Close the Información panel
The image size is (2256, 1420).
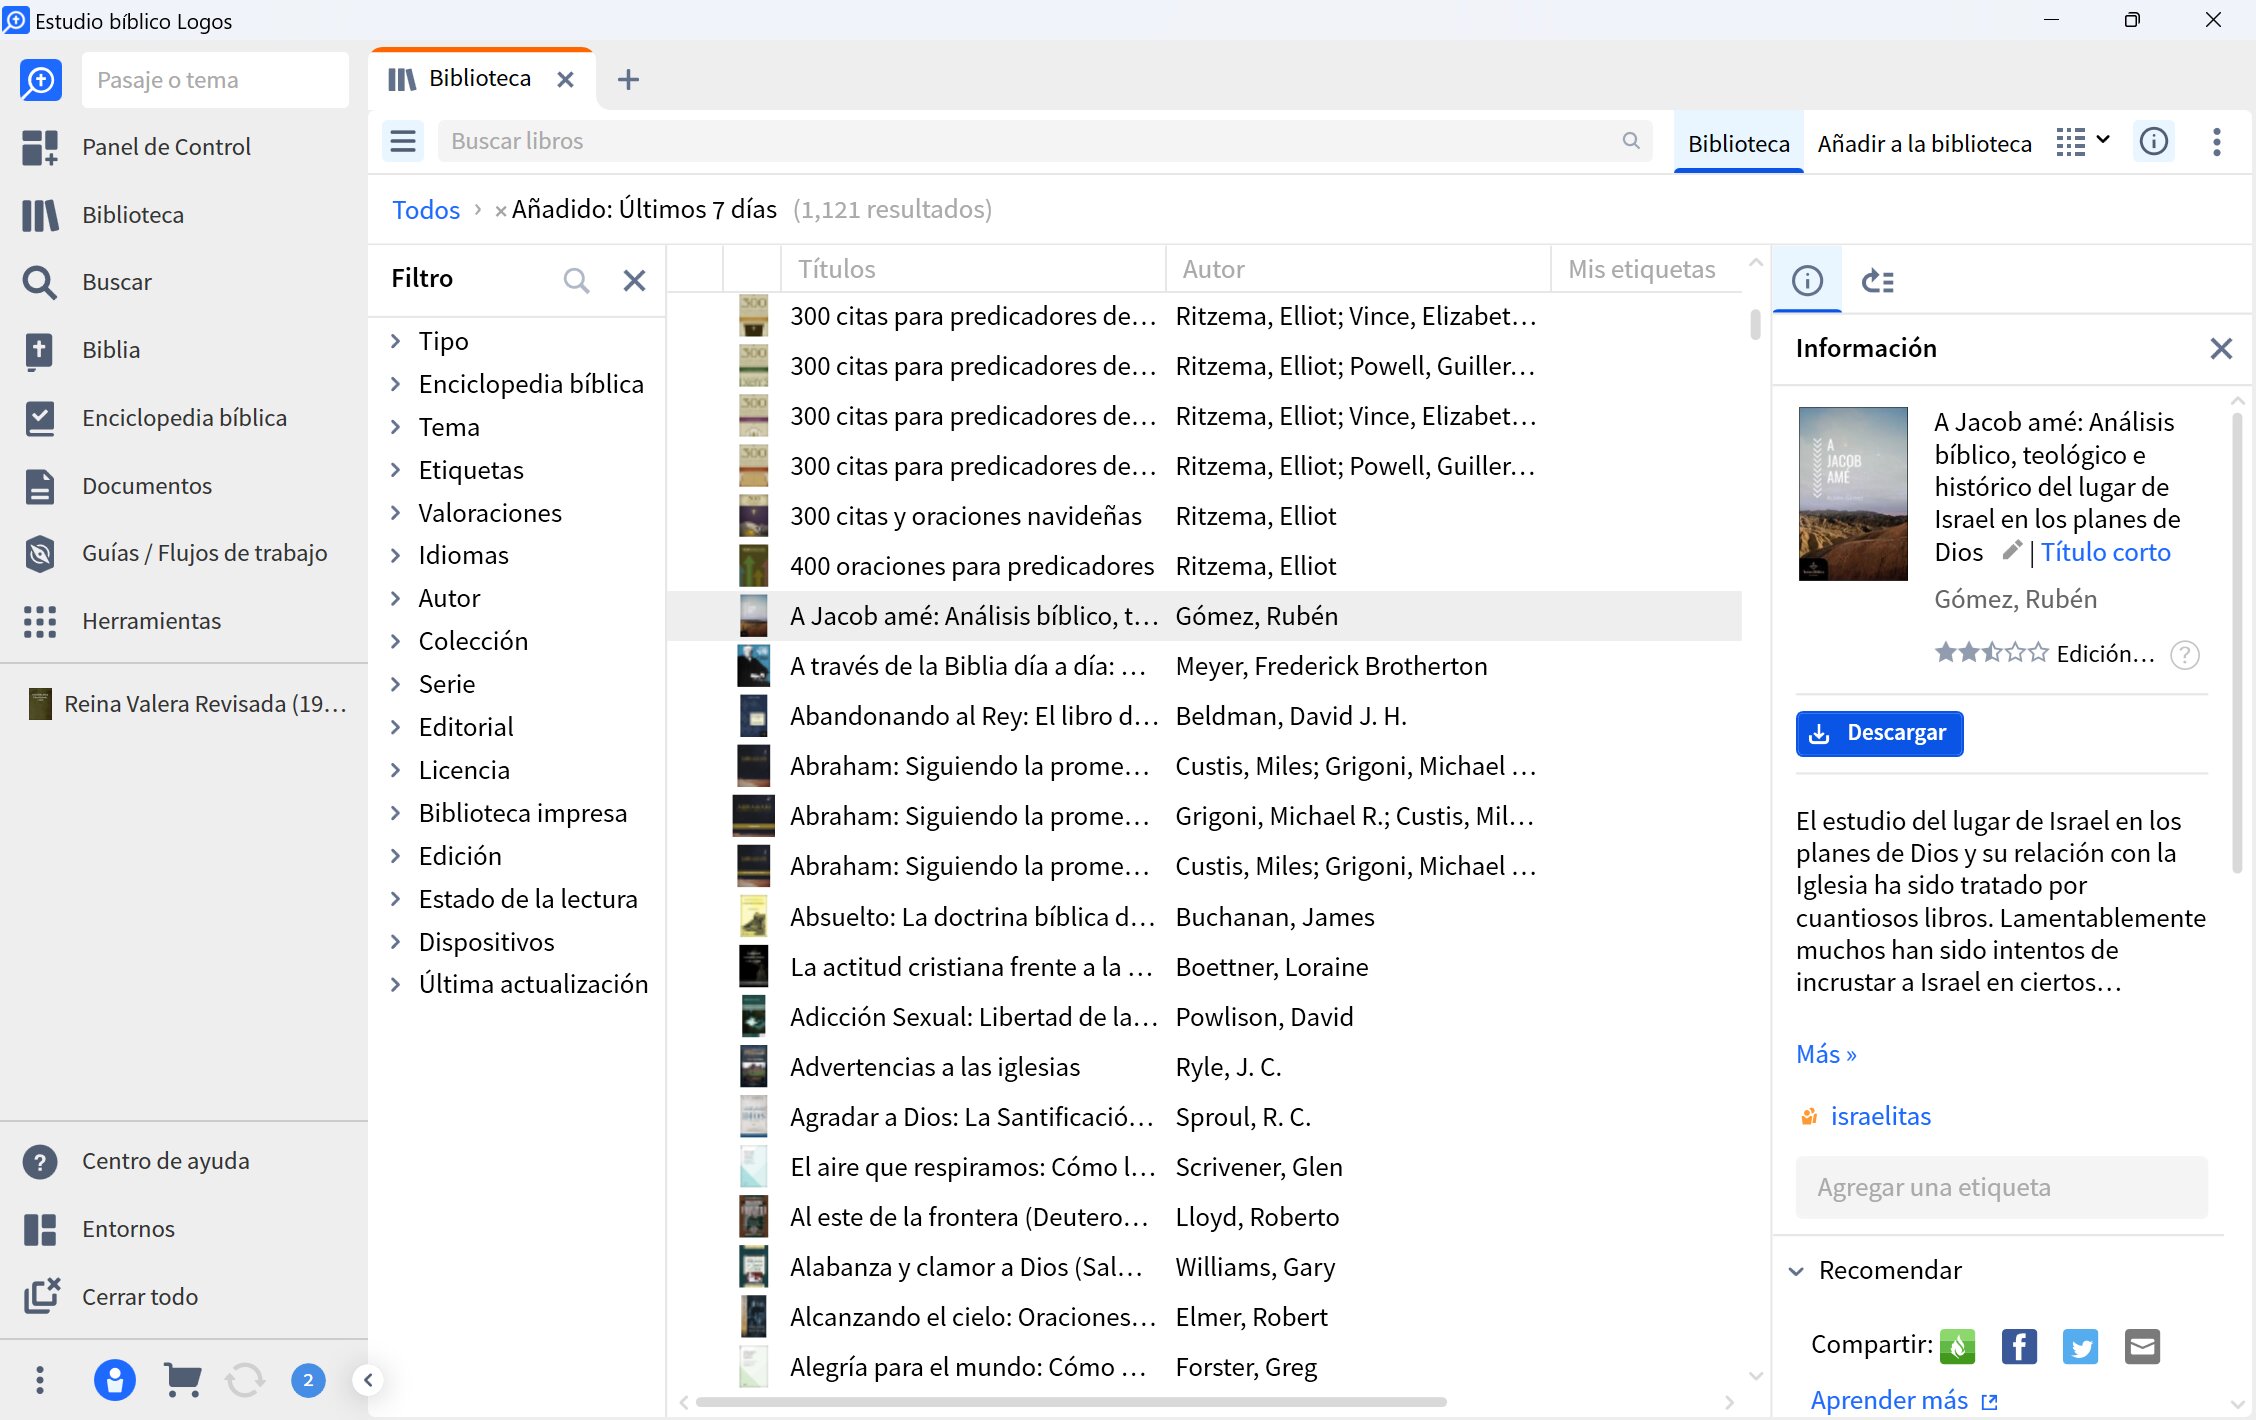(2221, 348)
